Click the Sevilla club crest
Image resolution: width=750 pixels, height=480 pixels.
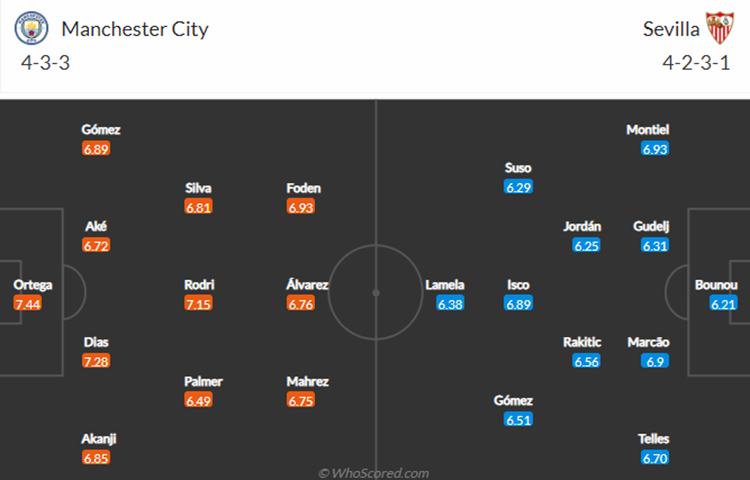(719, 29)
